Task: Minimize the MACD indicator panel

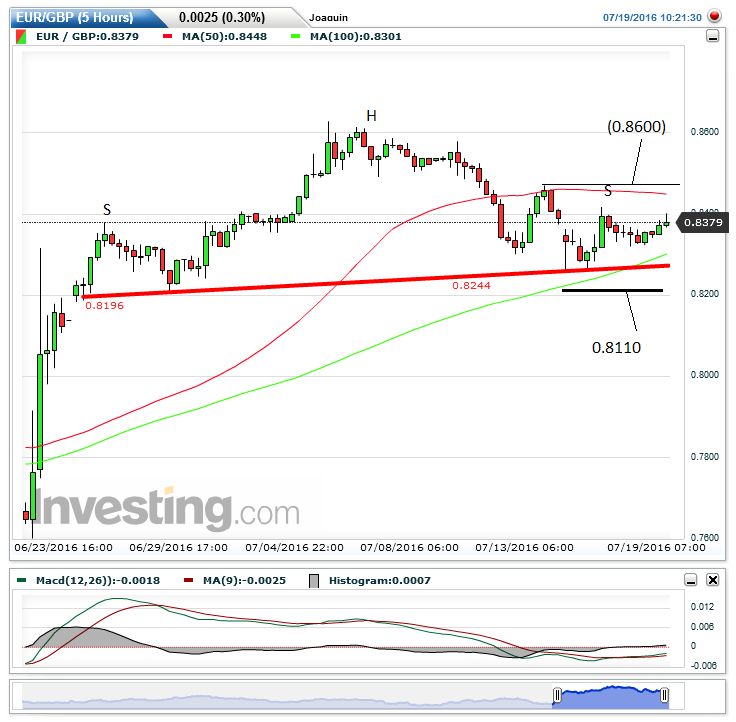Action: (691, 580)
